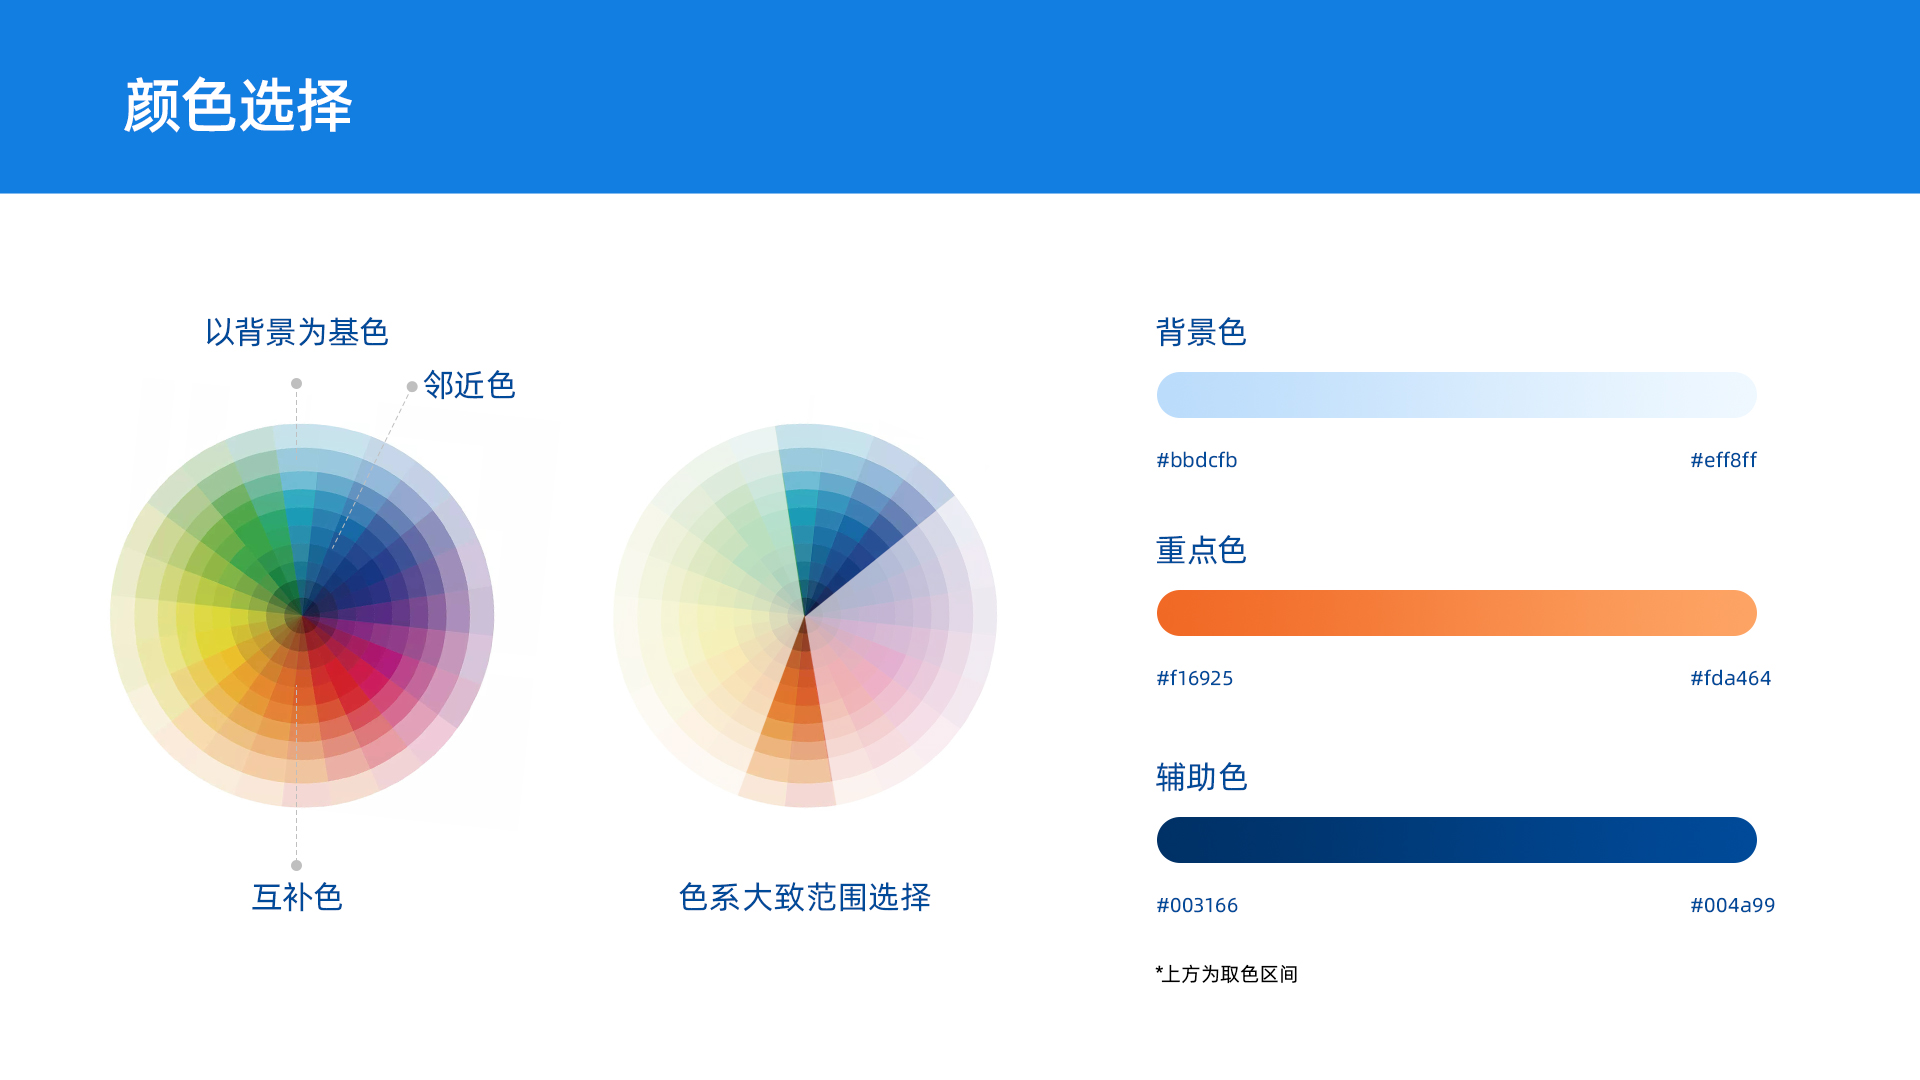Click the #eff8ff hex code

click(1723, 460)
